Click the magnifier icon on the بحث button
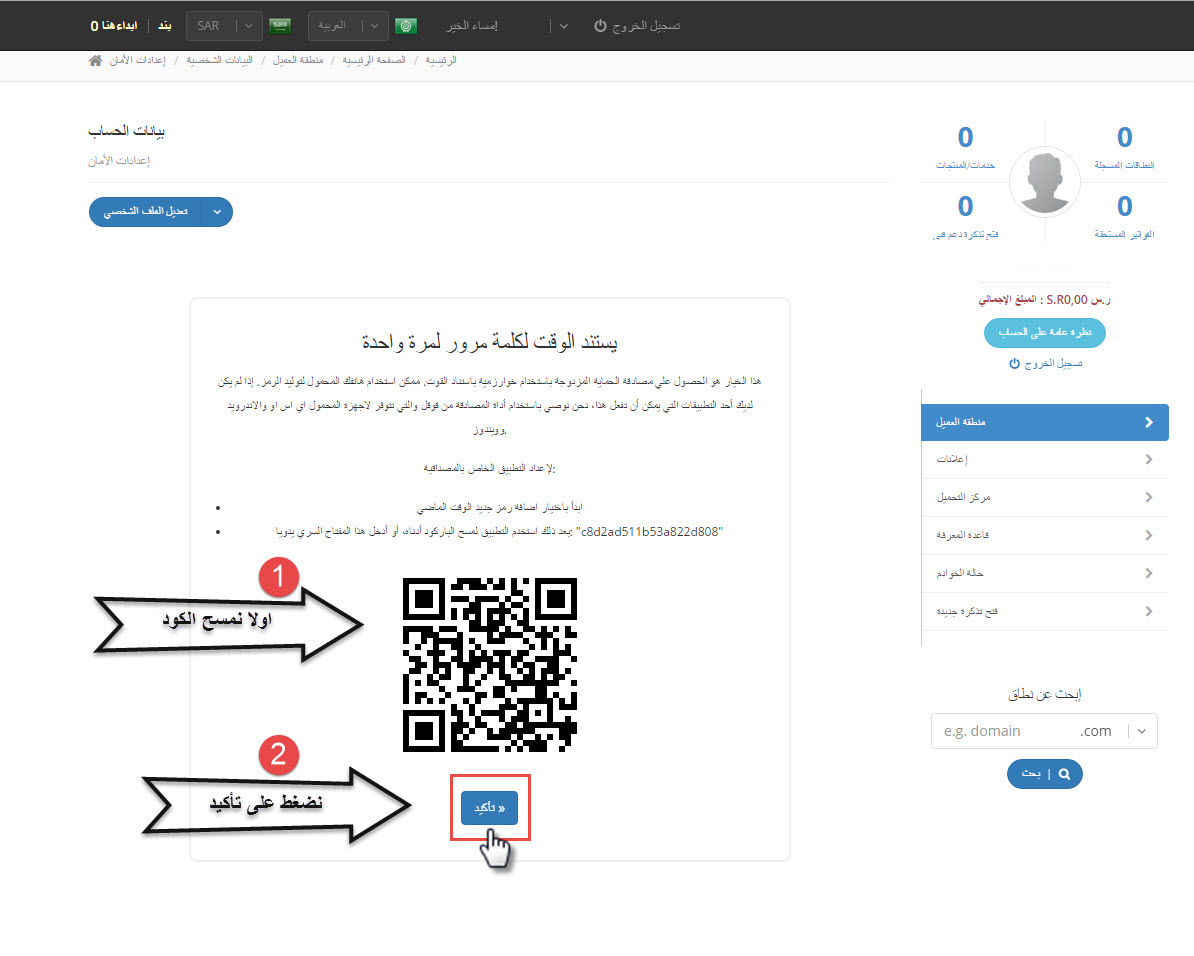 tap(1065, 774)
